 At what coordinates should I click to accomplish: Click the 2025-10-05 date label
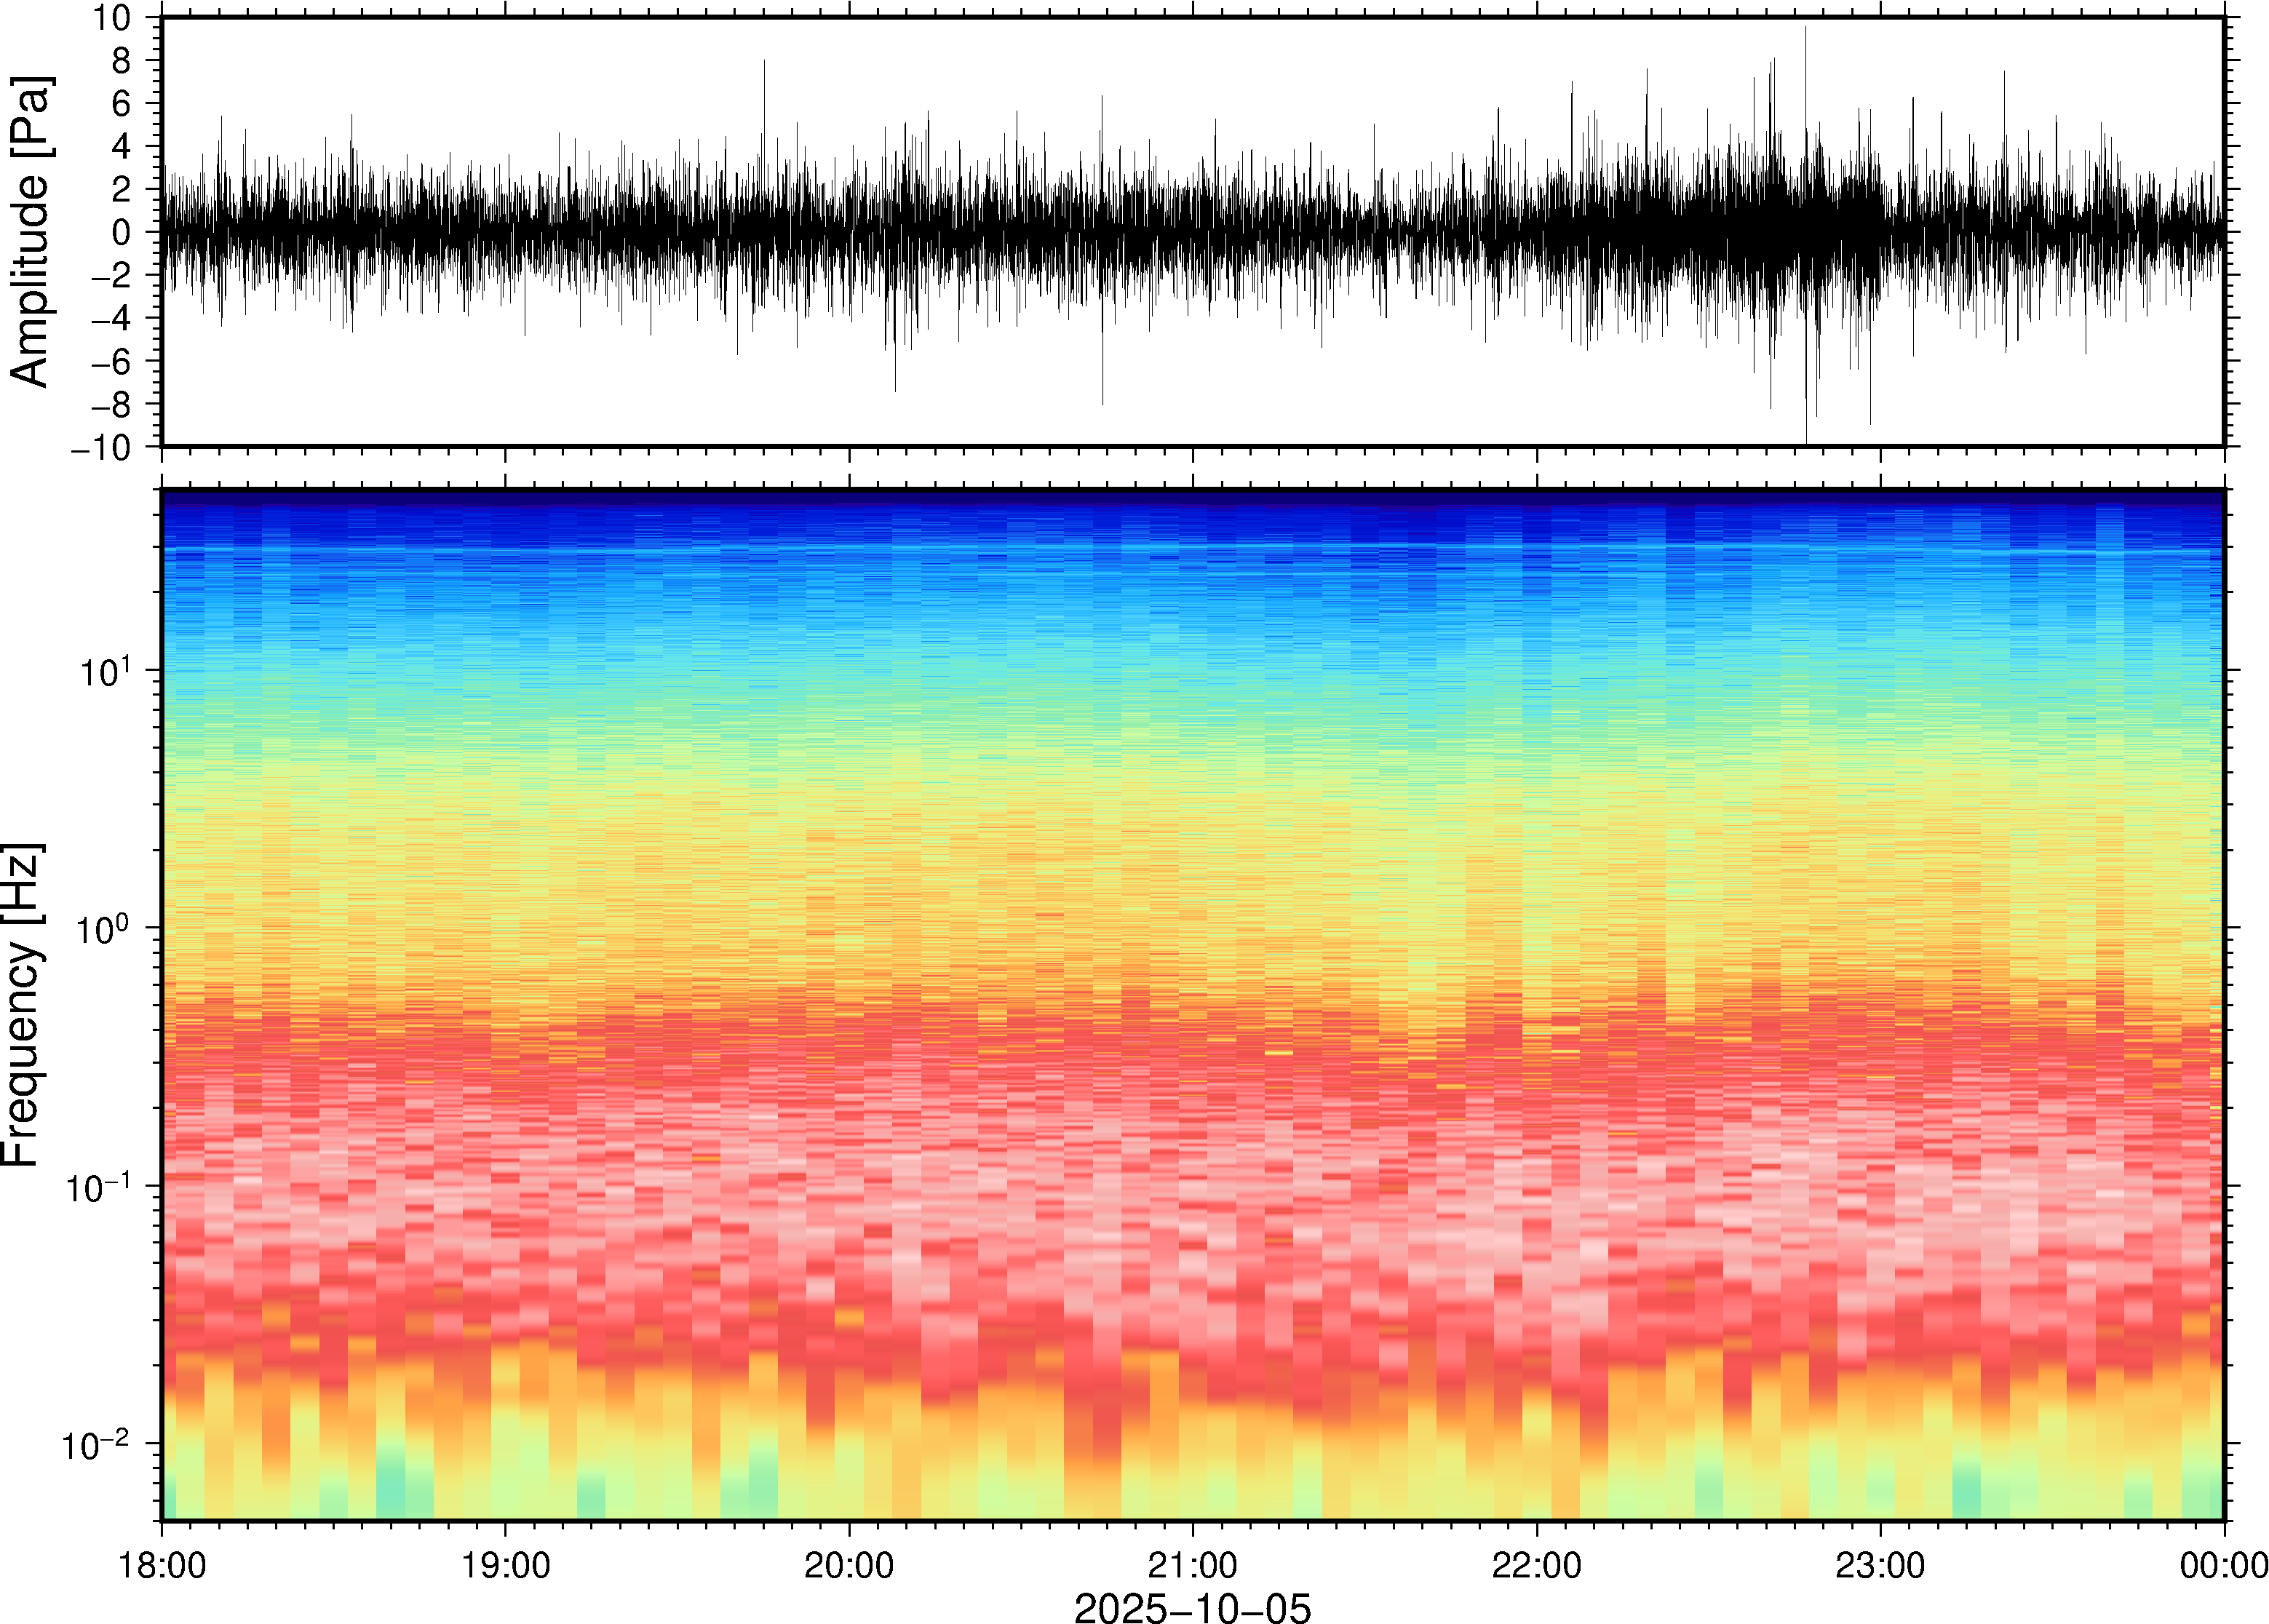point(1192,1606)
